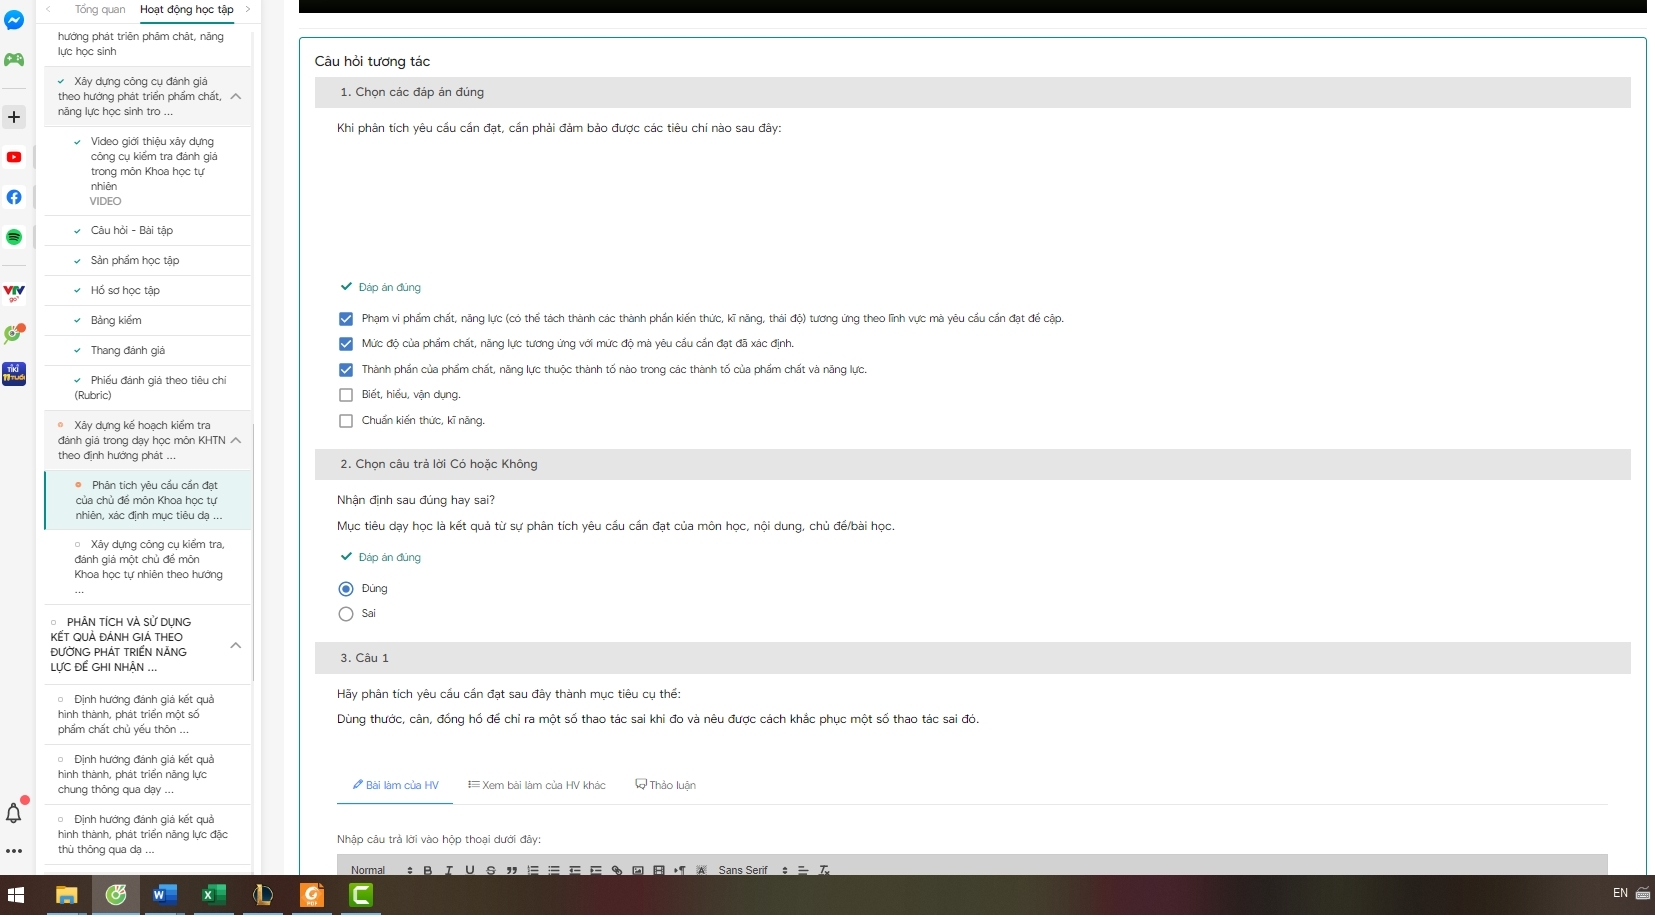The height and width of the screenshot is (917, 1655).
Task: Collapse the 'Xây dựng công cụ đánh giá' section
Action: (236, 97)
